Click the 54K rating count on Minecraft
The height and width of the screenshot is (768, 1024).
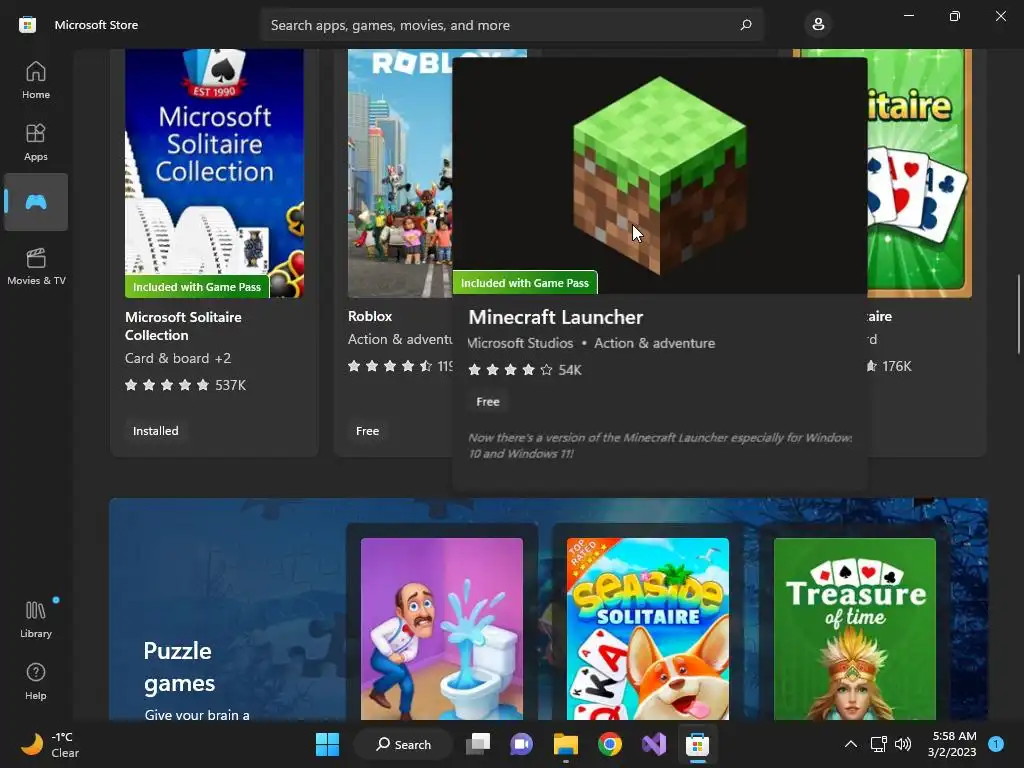click(x=569, y=370)
